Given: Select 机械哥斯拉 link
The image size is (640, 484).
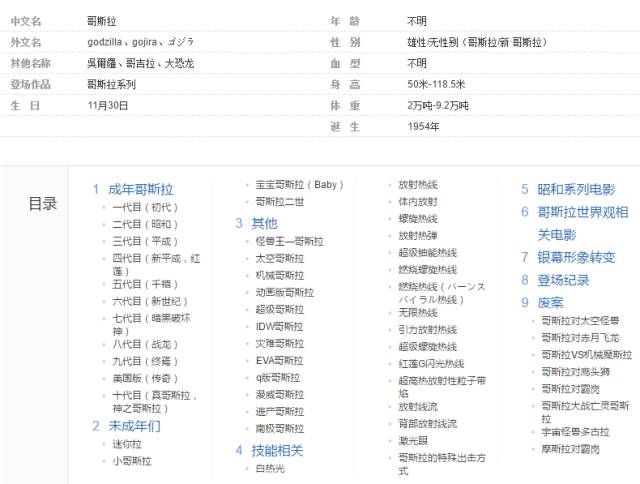Looking at the screenshot, I should coord(280,276).
